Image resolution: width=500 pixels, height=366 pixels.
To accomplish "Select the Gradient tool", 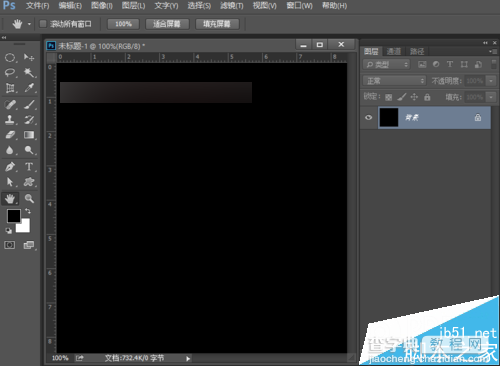I will tap(29, 135).
